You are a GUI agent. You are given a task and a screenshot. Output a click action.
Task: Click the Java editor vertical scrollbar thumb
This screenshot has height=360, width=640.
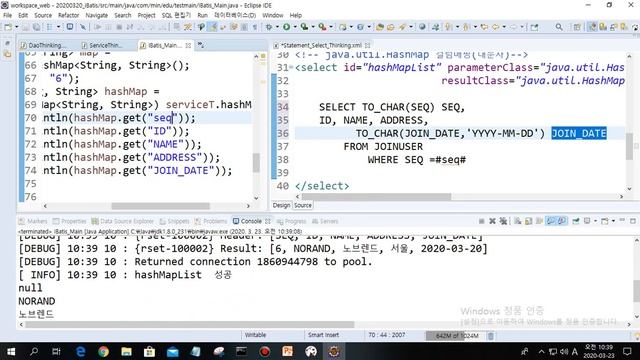(256, 162)
